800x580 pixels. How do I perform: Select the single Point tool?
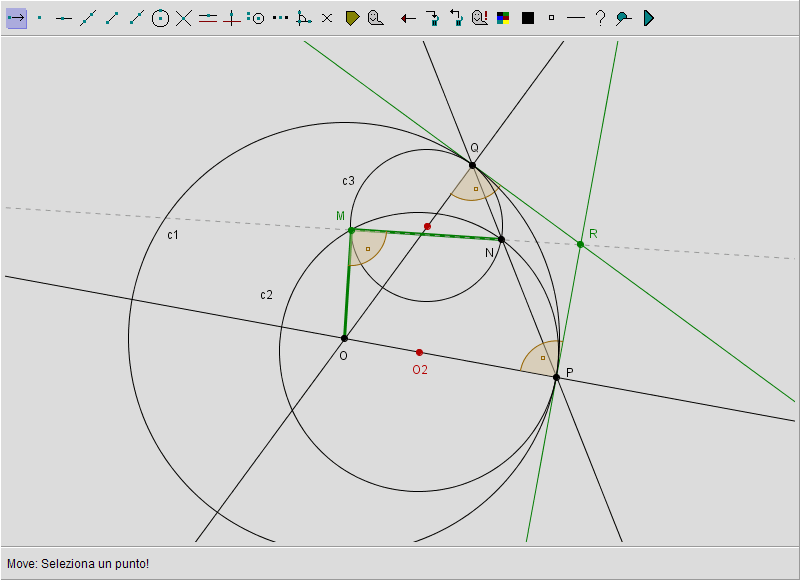(40, 18)
